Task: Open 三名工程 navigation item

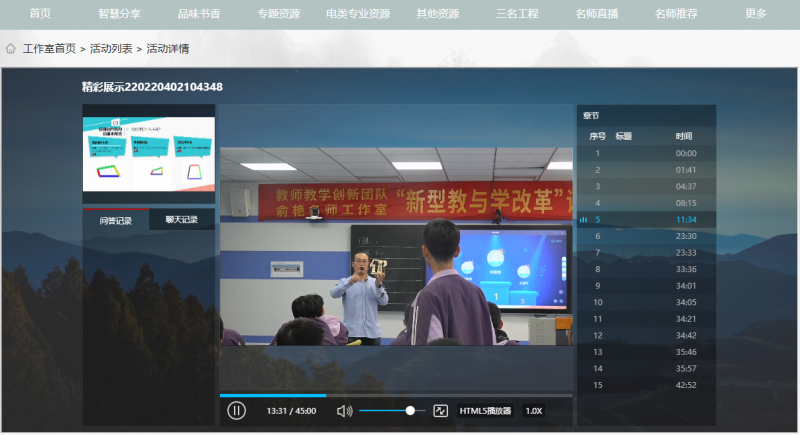Action: tap(517, 14)
